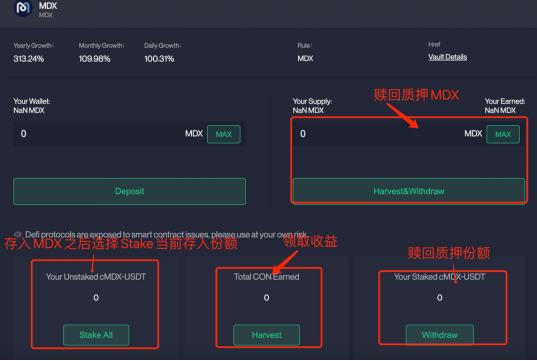Click the Your Wallet NaN MDX balance

(29, 110)
